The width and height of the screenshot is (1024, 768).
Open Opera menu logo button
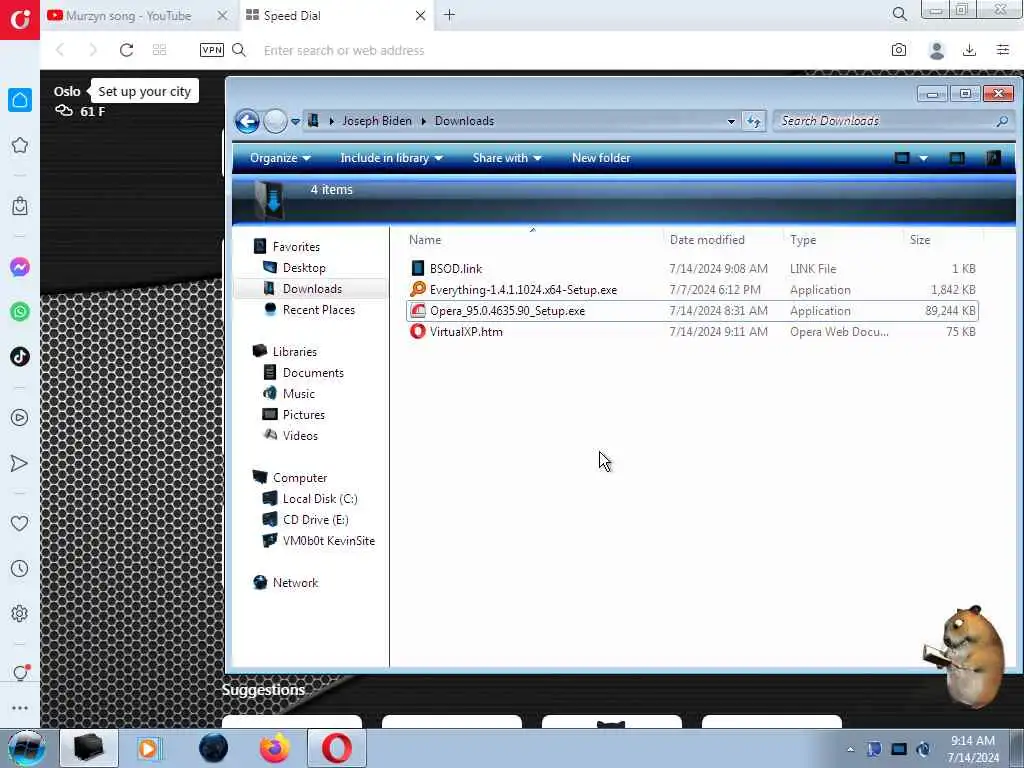(x=20, y=20)
